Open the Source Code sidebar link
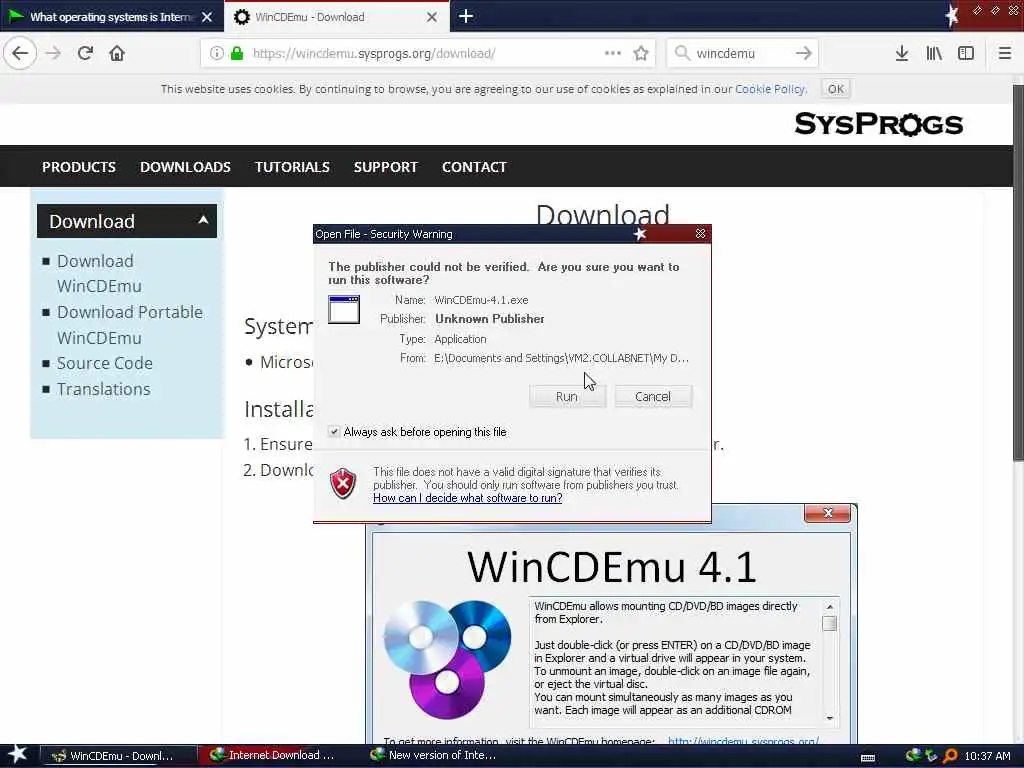 (104, 362)
